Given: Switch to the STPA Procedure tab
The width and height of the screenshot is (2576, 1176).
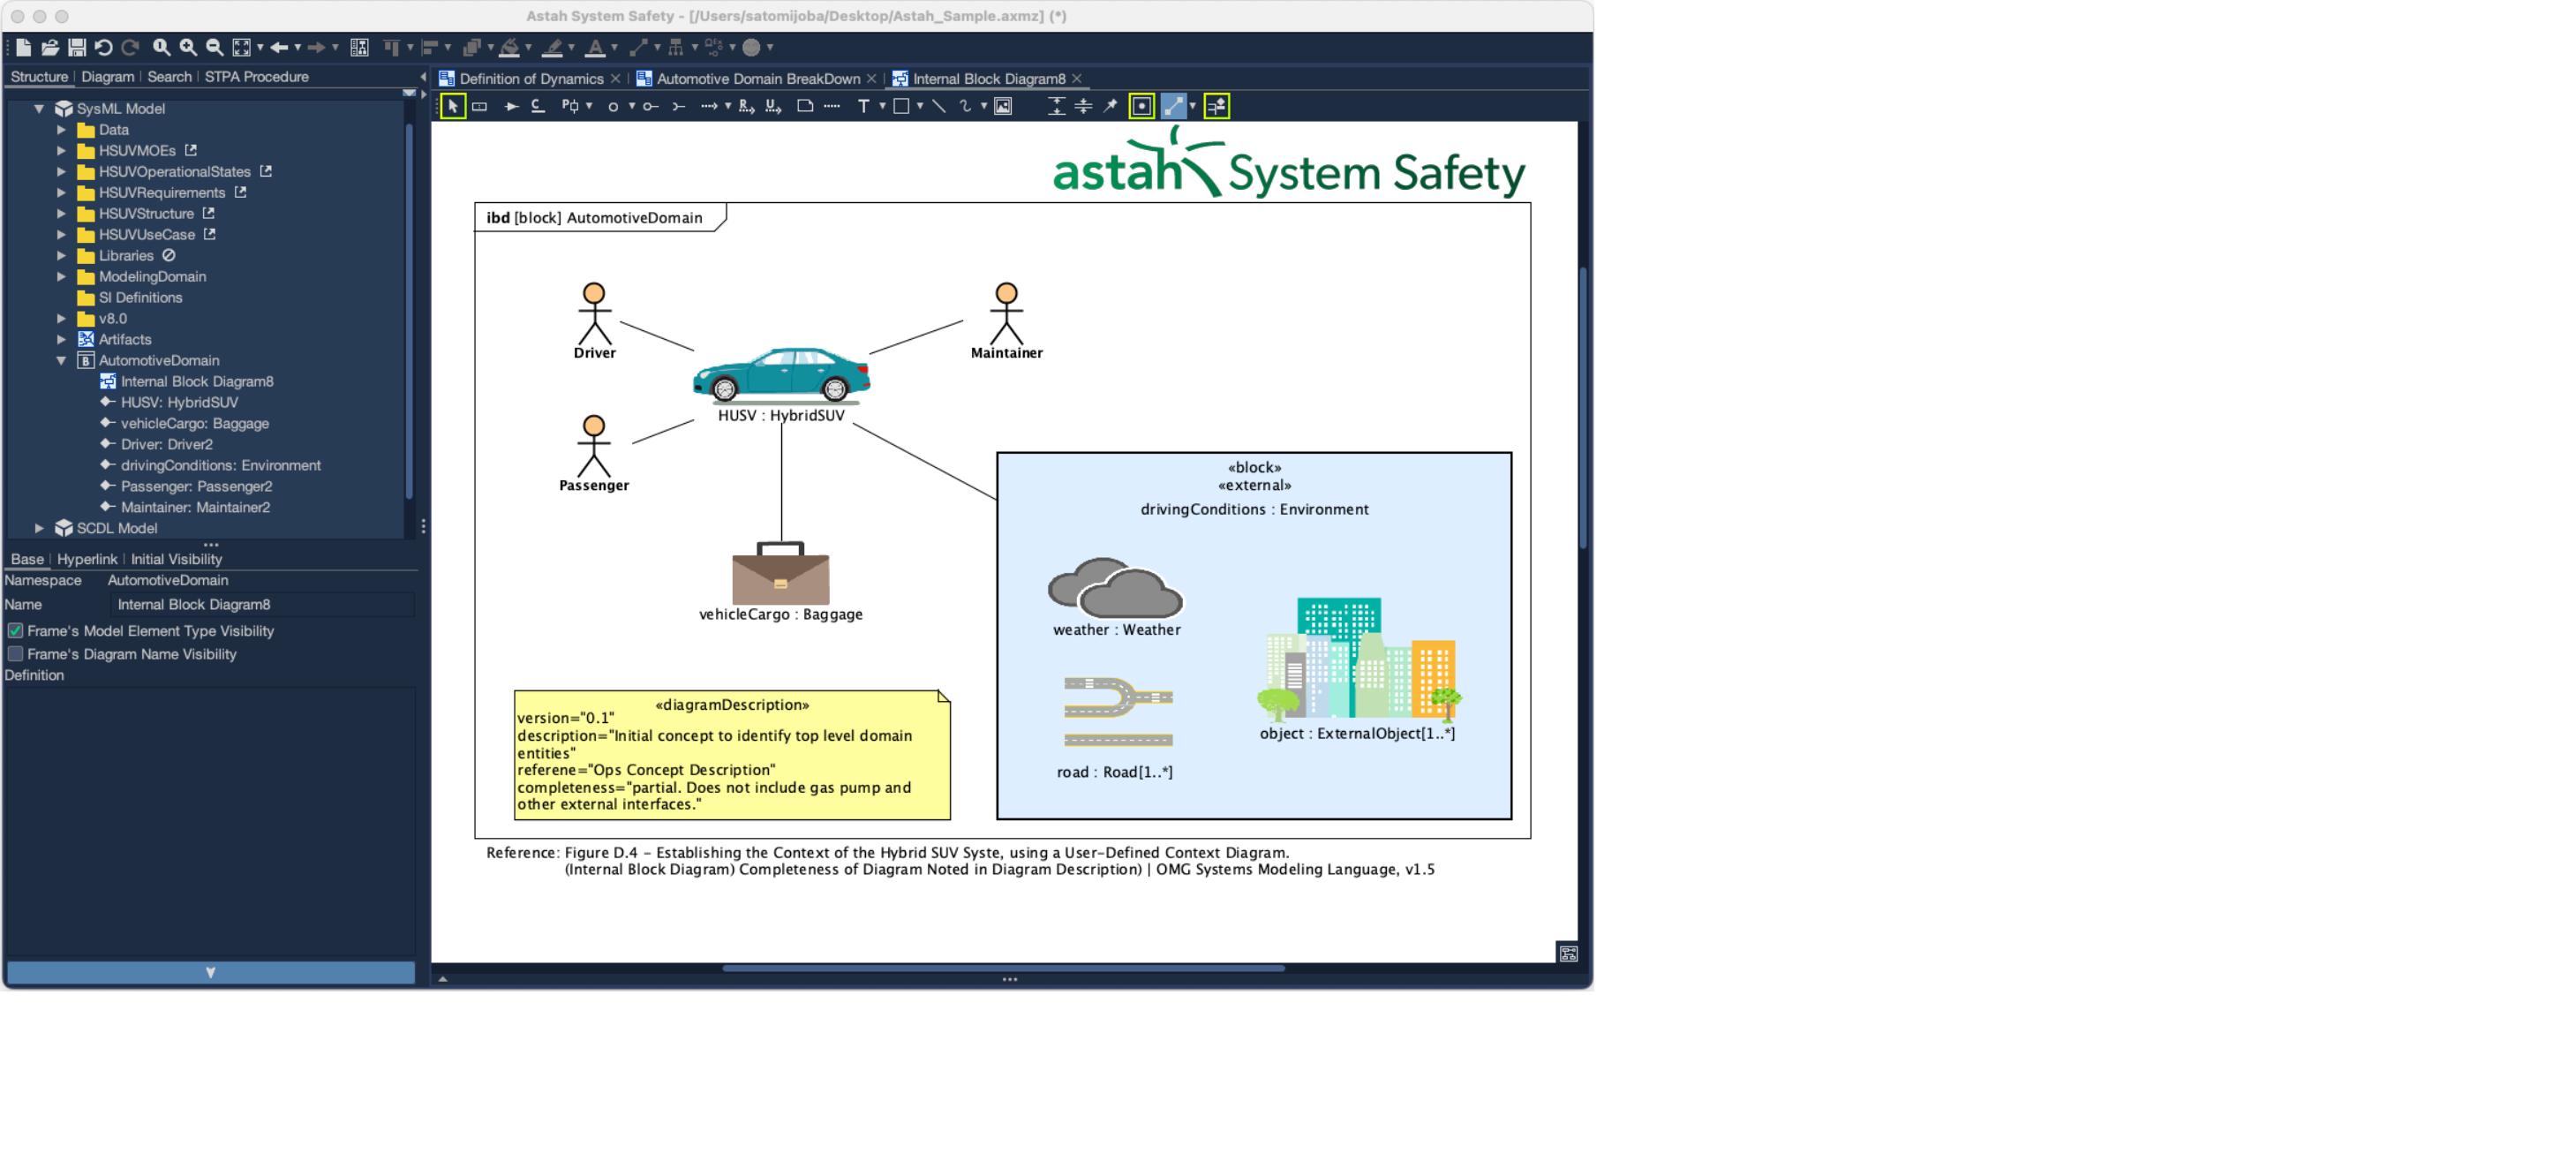Looking at the screenshot, I should (x=256, y=77).
